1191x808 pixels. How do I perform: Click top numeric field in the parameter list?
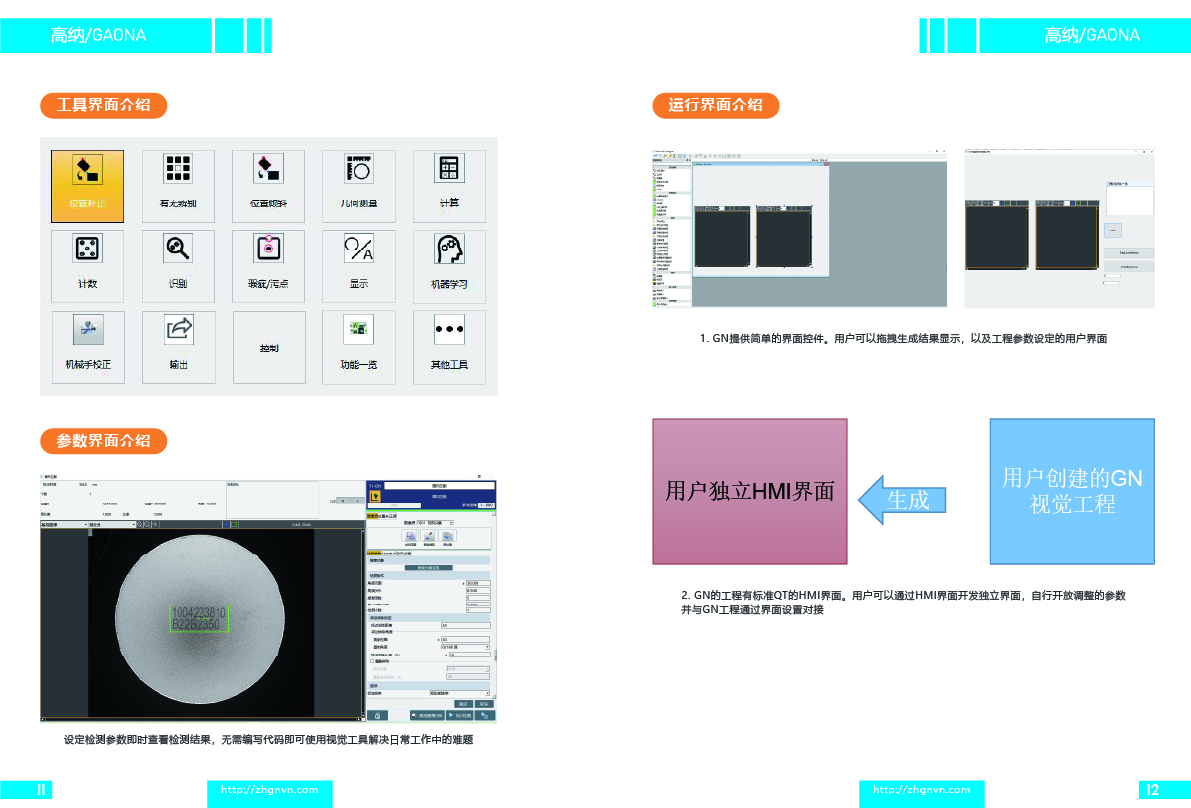tap(478, 583)
